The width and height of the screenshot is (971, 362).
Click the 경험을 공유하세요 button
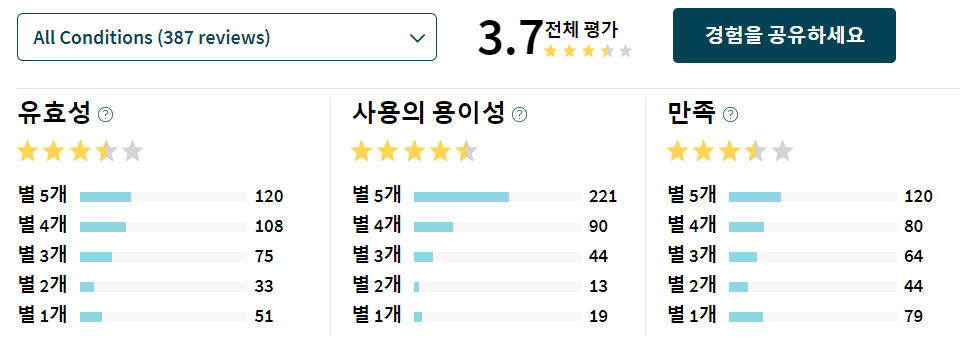pos(784,35)
